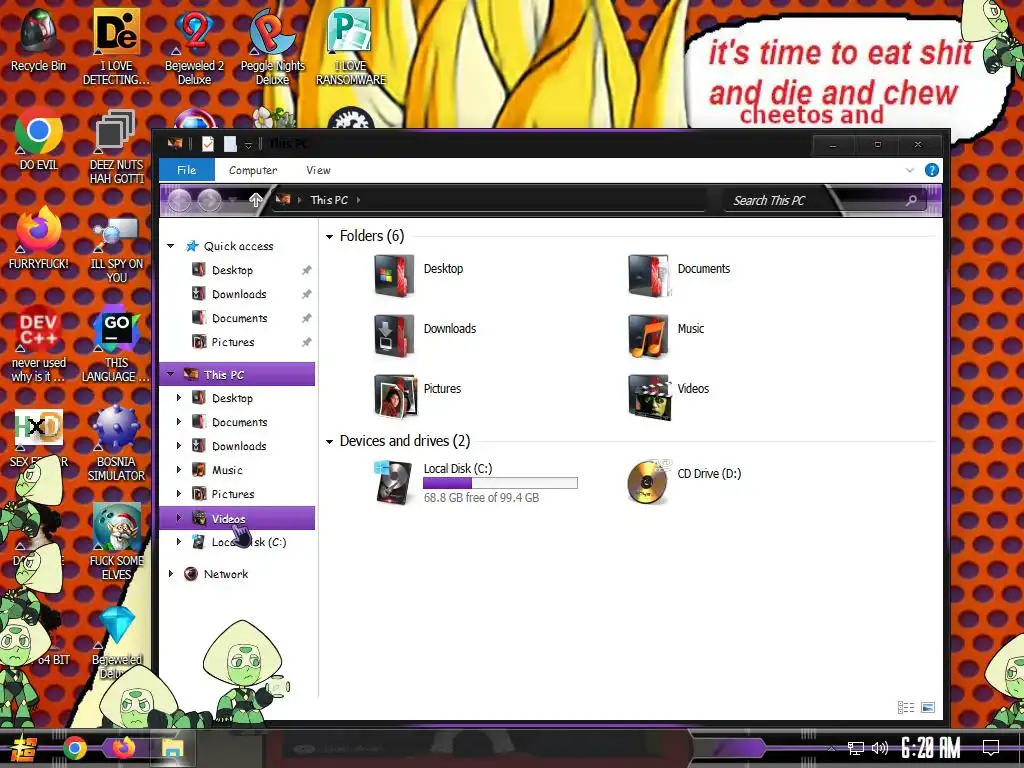
Task: Switch to details view button
Action: [906, 707]
